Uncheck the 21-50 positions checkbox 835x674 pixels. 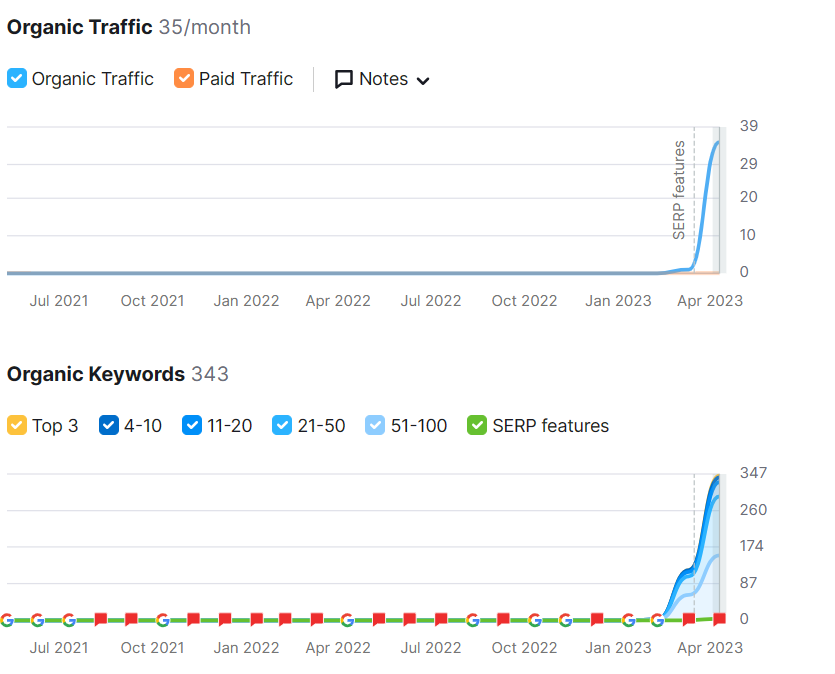pyautogui.click(x=283, y=426)
